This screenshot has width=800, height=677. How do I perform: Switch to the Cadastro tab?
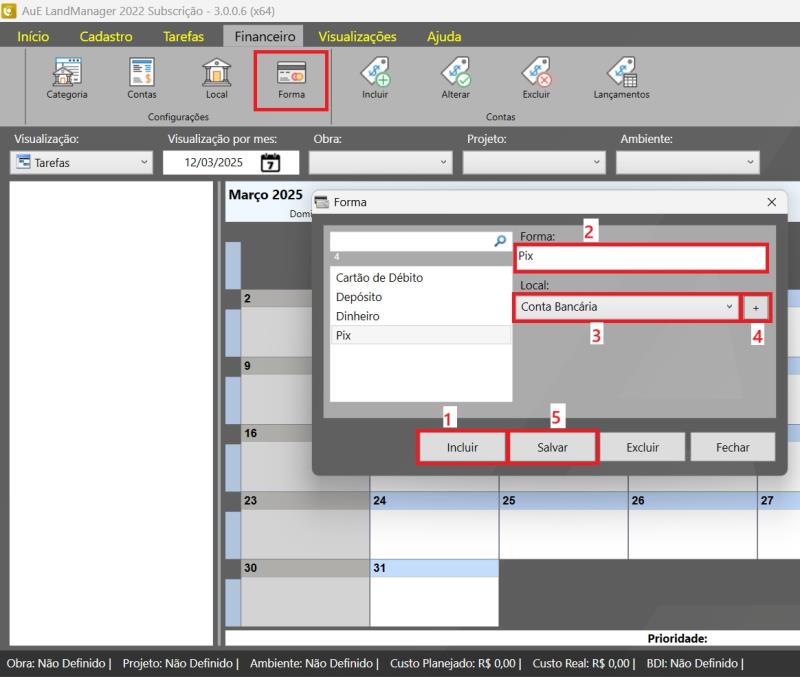pyautogui.click(x=106, y=37)
